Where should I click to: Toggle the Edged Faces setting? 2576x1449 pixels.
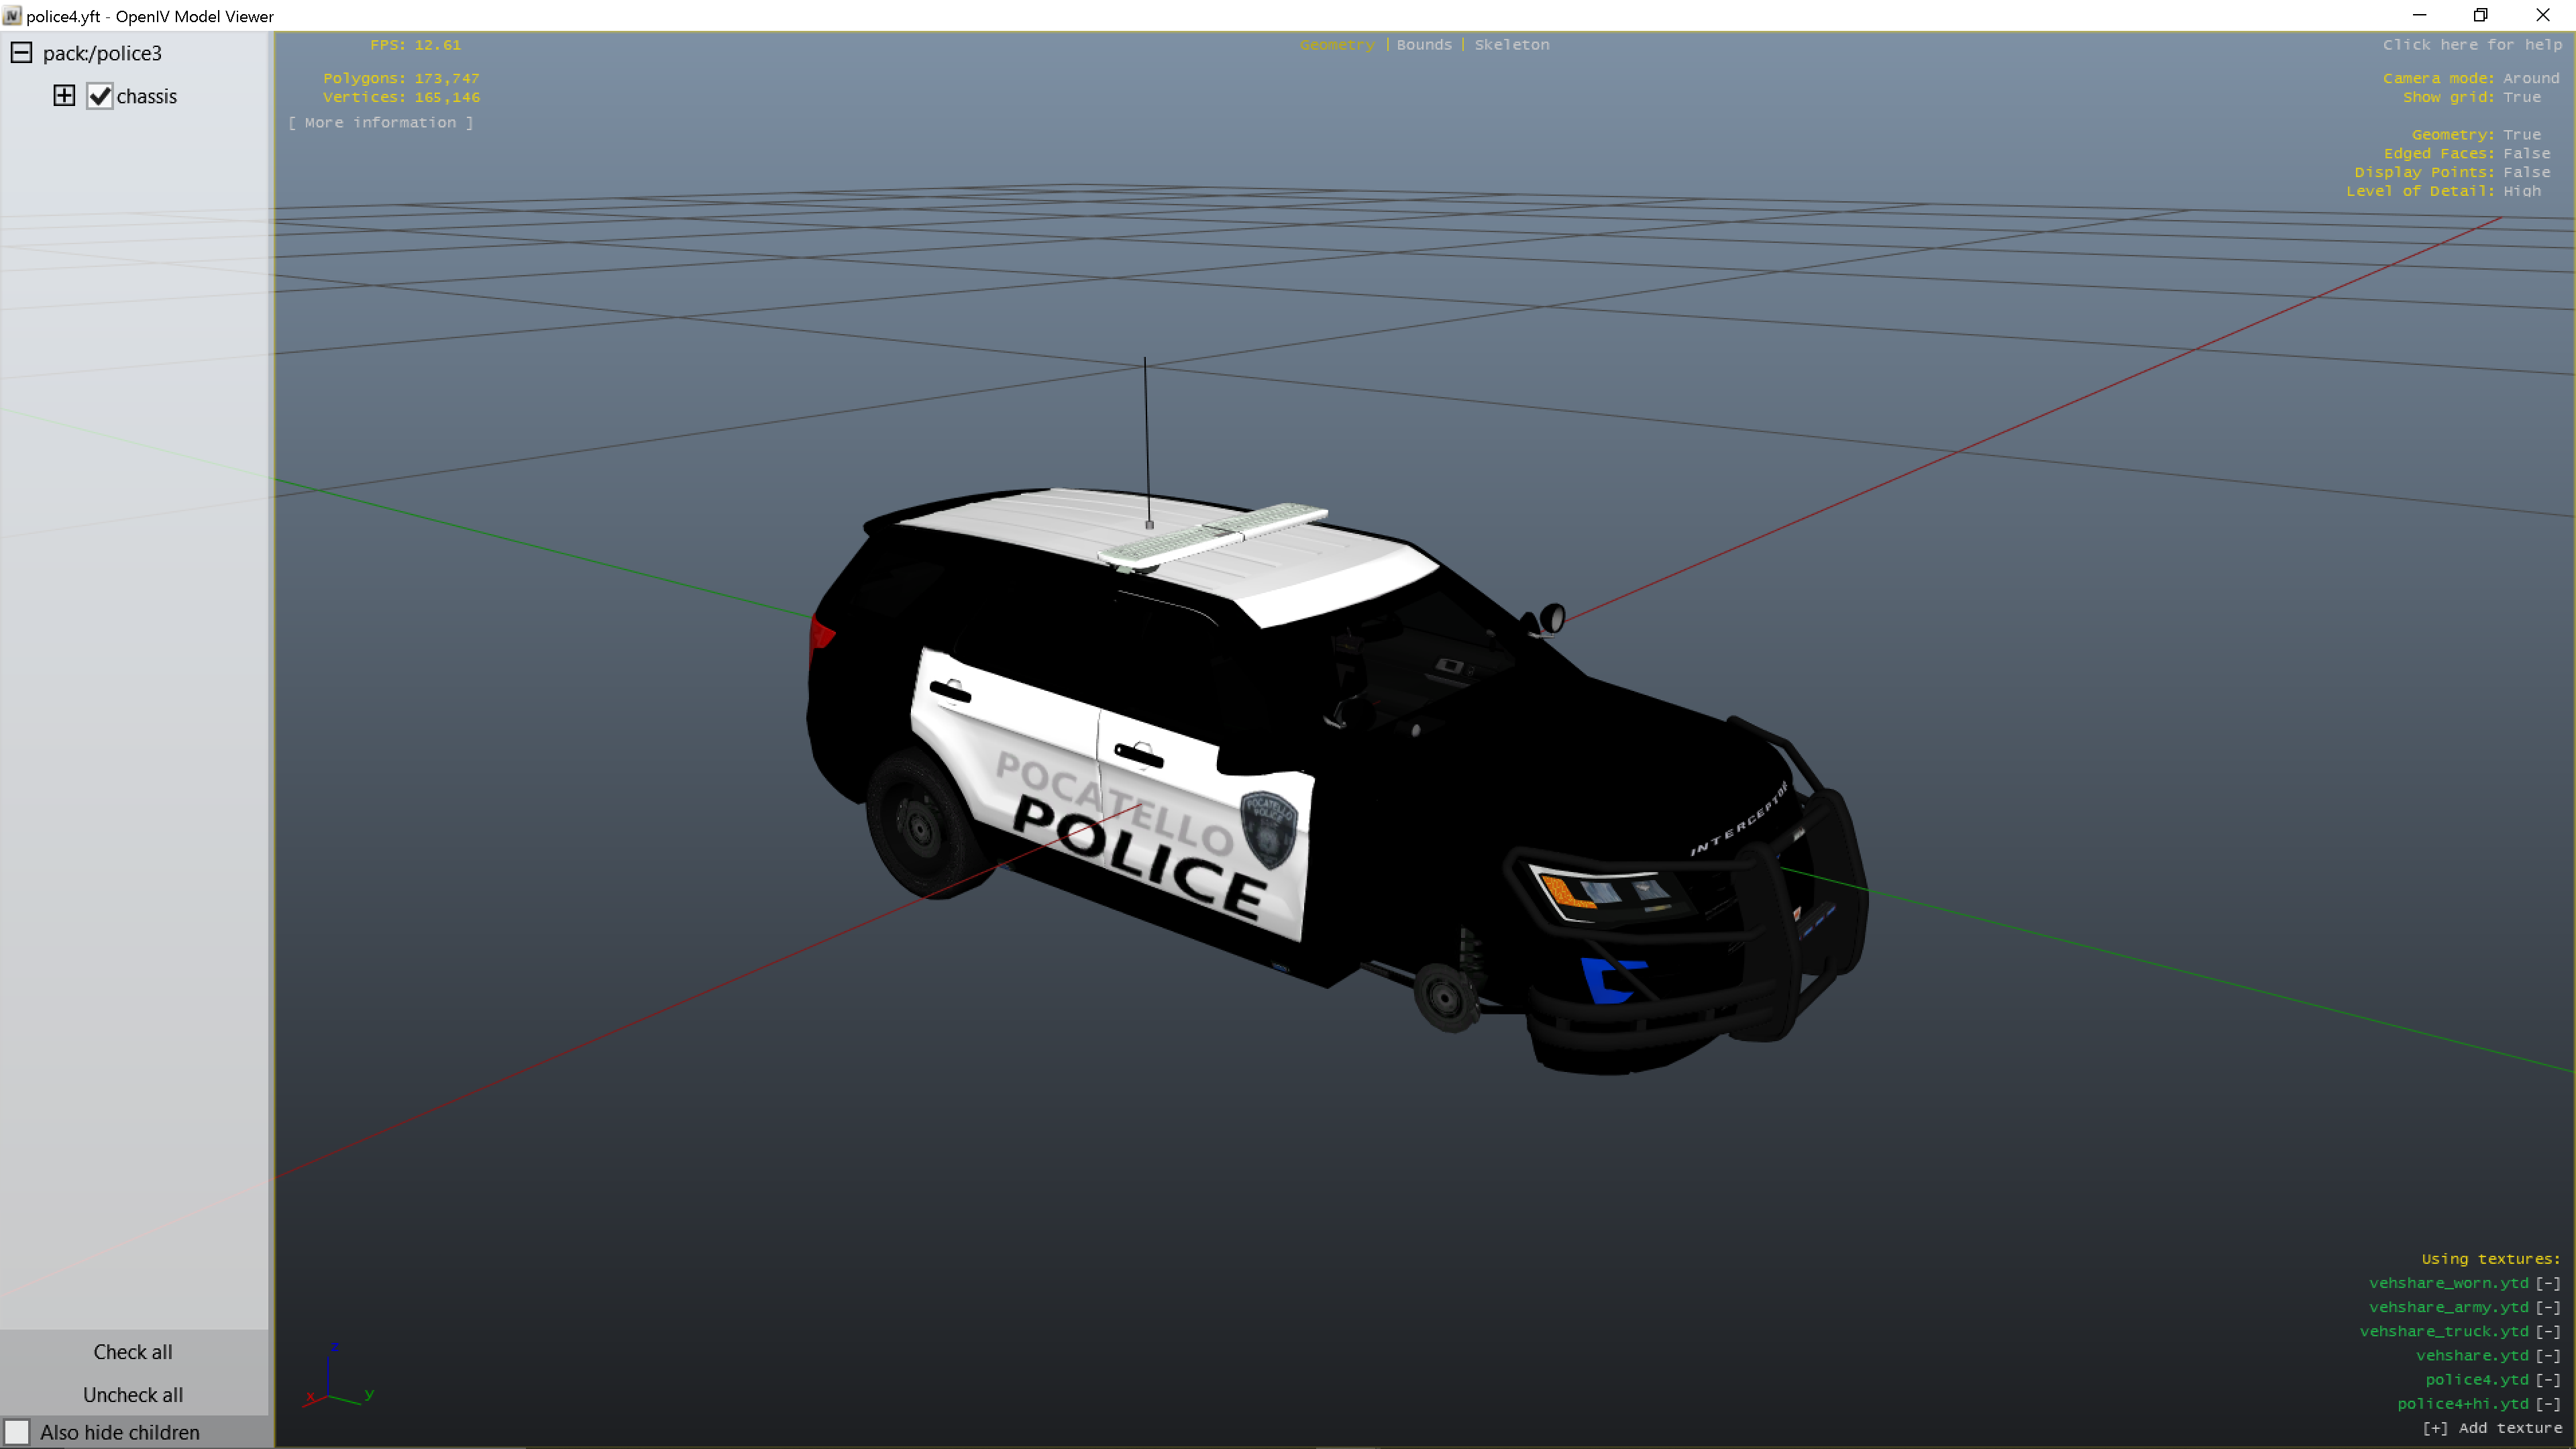pos(2526,153)
